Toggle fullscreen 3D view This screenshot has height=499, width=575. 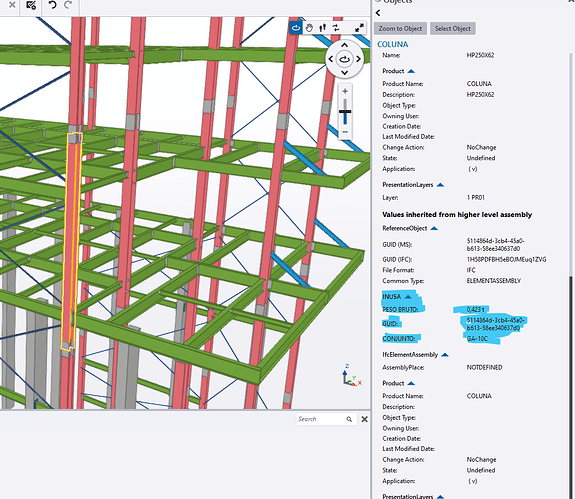(x=359, y=28)
